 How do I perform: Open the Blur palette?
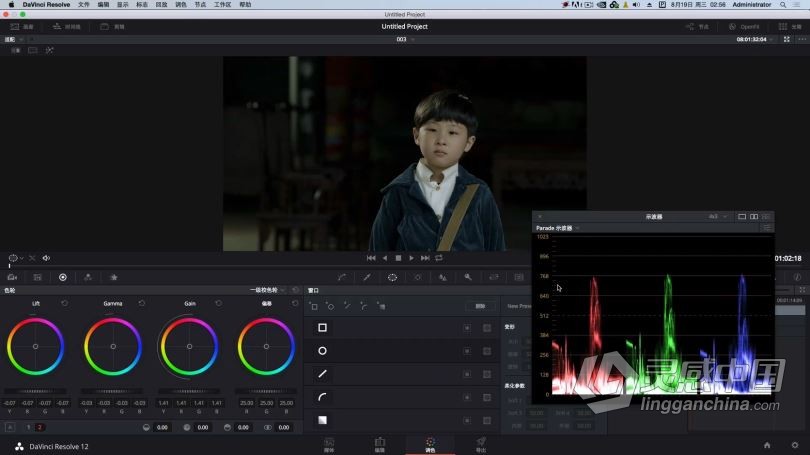pyautogui.click(x=443, y=277)
